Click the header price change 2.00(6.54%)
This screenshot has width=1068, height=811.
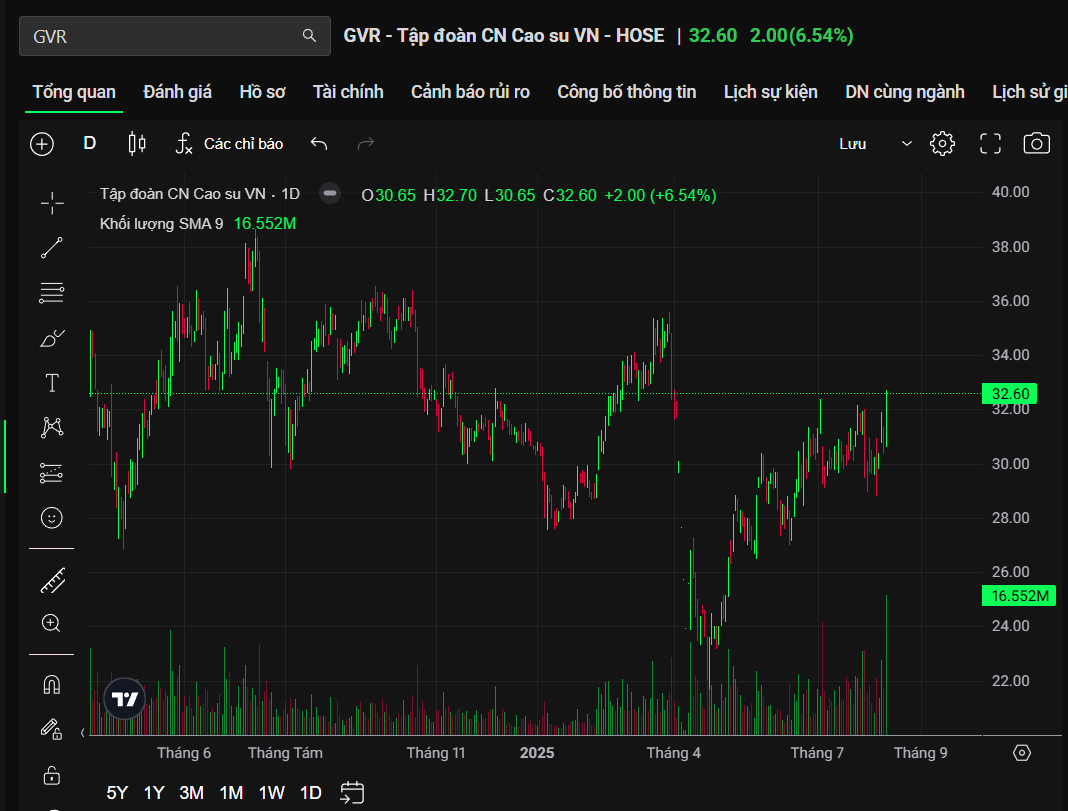coord(801,35)
